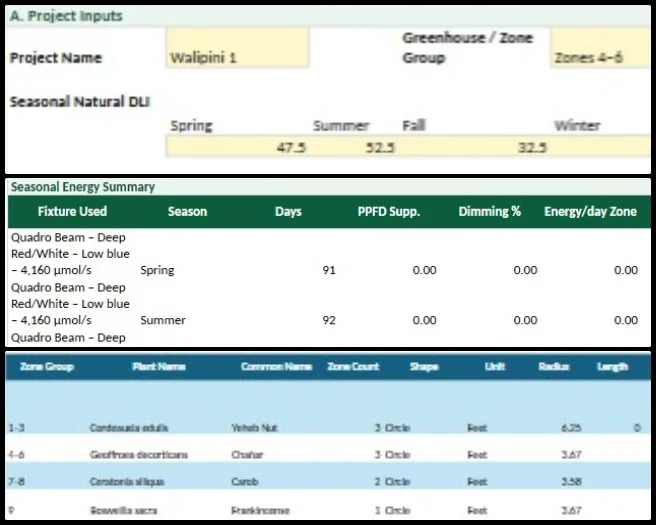Click the Chañar common name
656x525 pixels.
coord(247,454)
